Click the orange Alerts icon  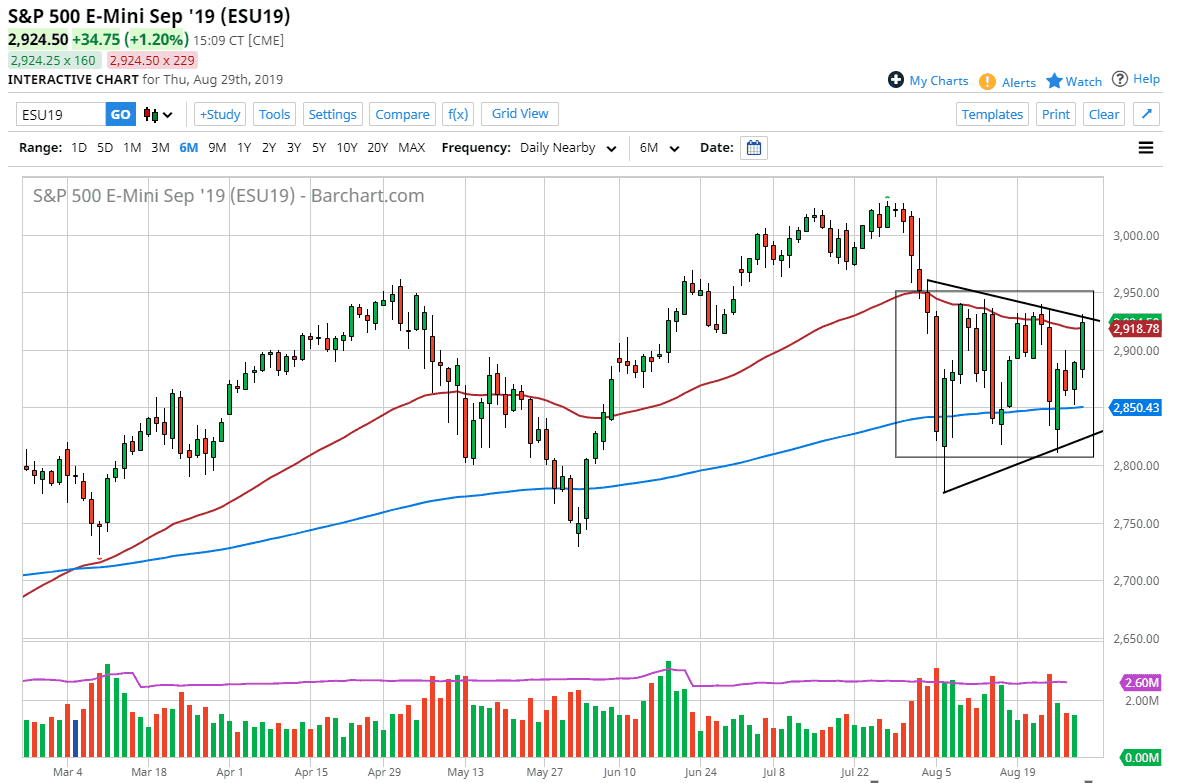988,81
